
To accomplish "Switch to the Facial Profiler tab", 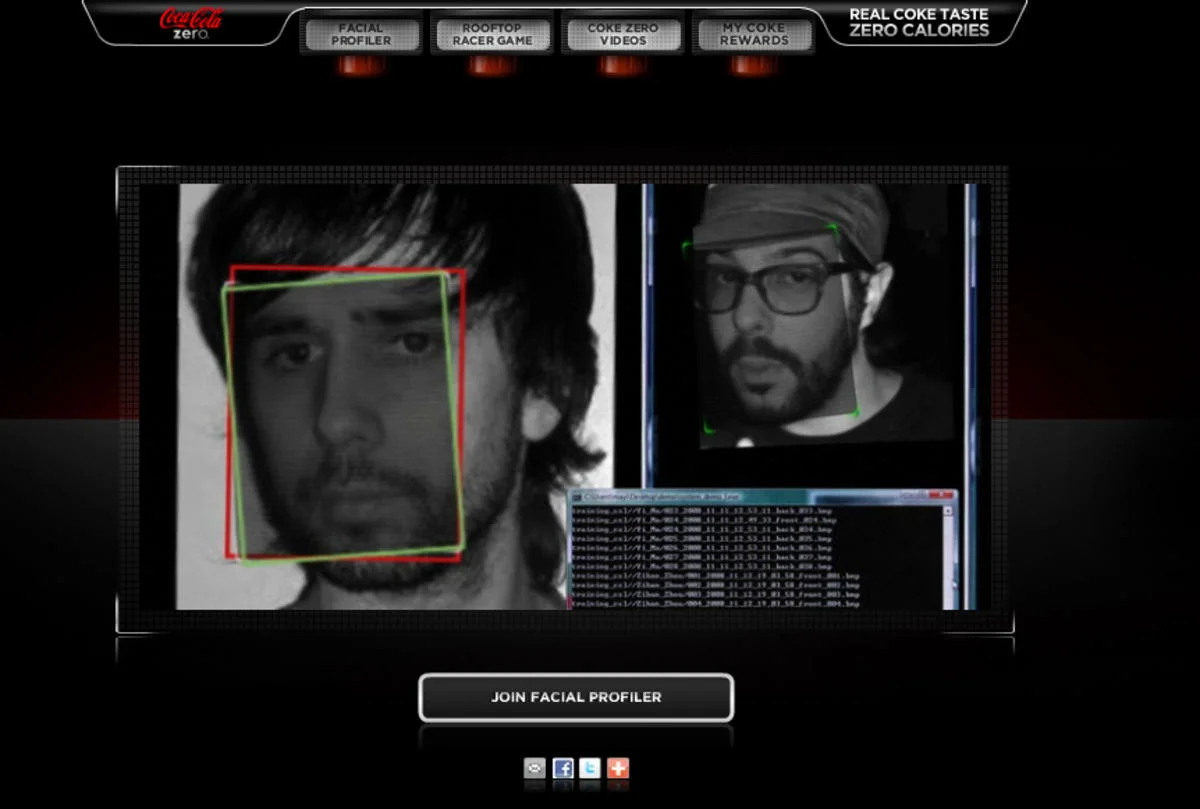I will [x=362, y=34].
